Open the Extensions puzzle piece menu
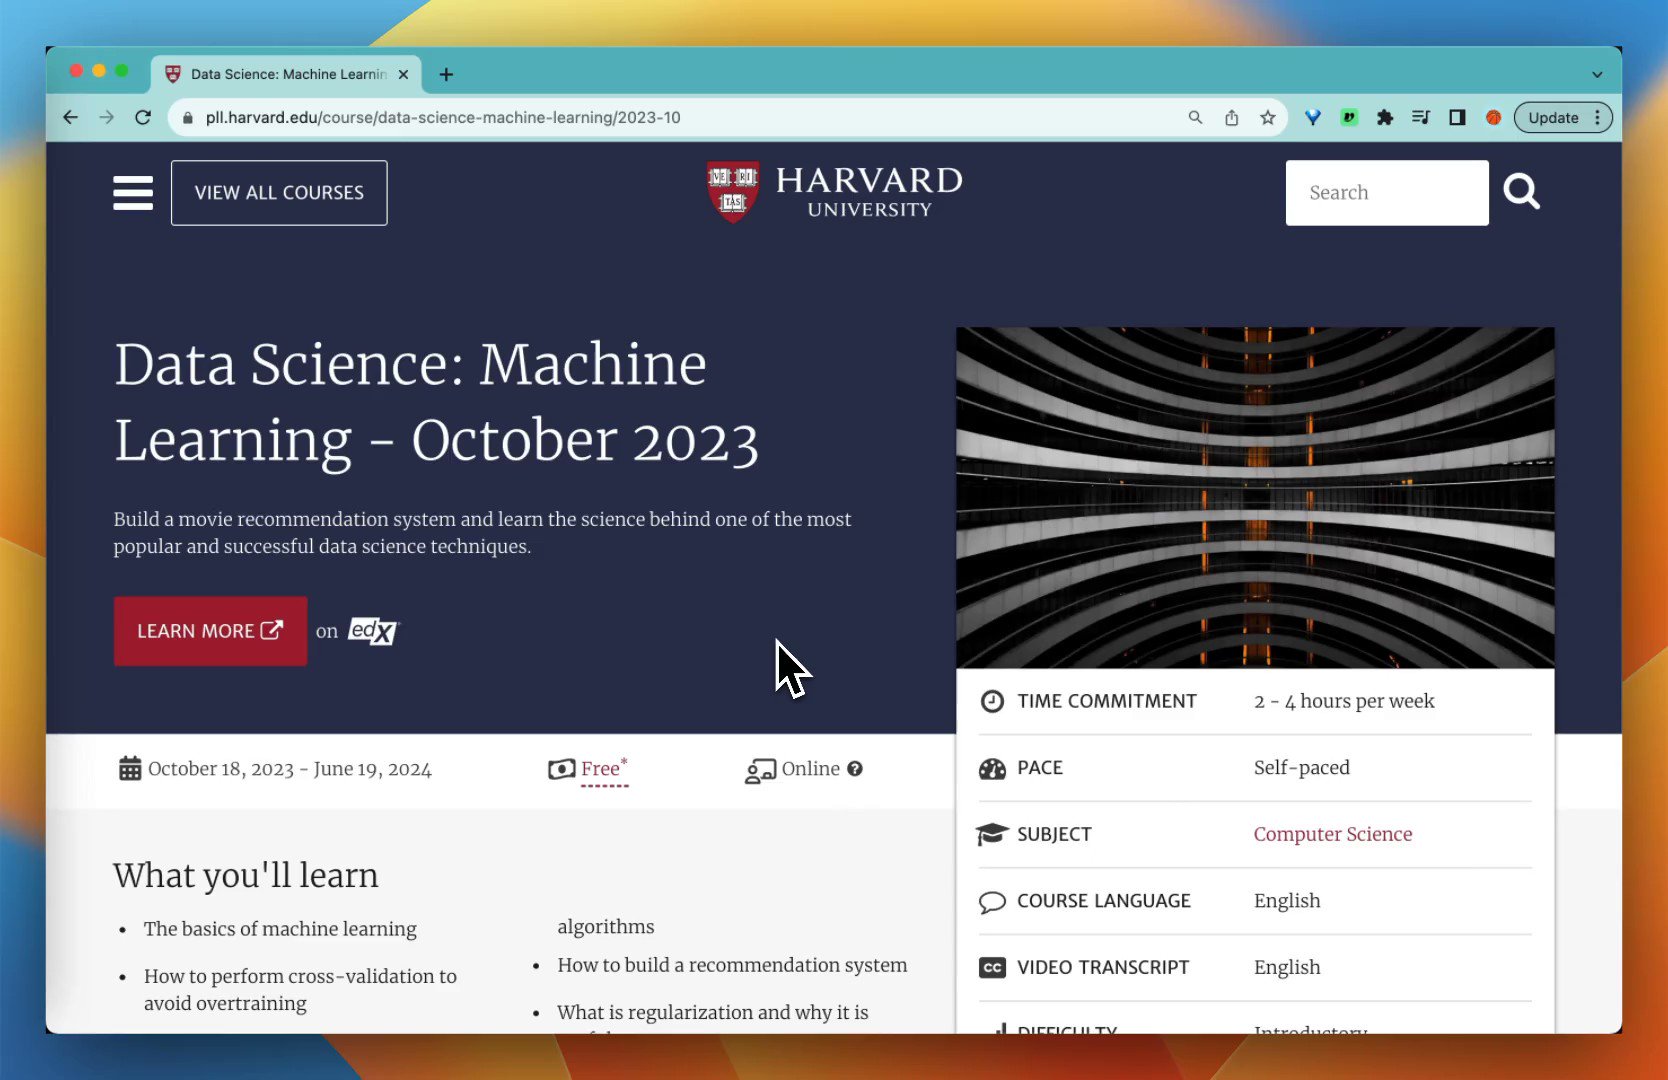This screenshot has height=1080, width=1668. (x=1385, y=117)
